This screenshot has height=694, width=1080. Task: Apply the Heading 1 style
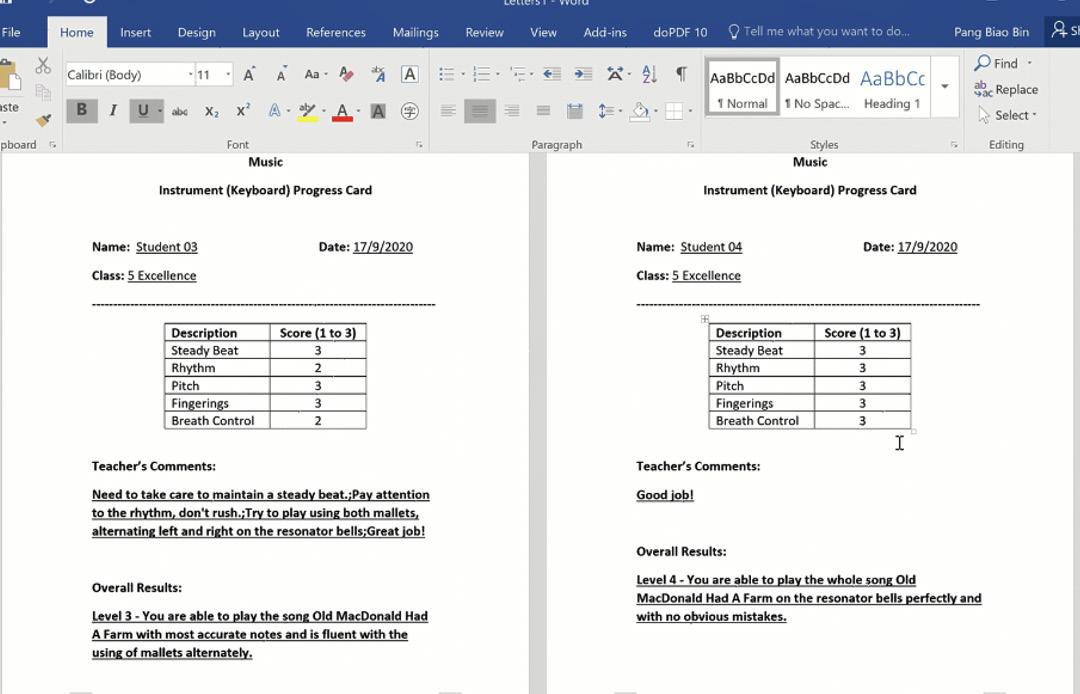(892, 86)
